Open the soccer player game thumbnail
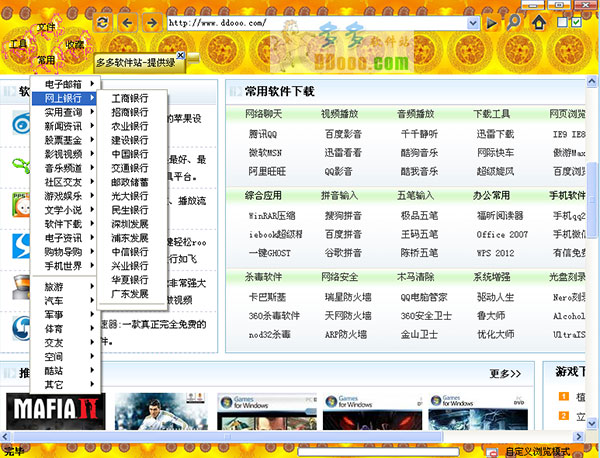The image size is (600, 458). point(161,411)
